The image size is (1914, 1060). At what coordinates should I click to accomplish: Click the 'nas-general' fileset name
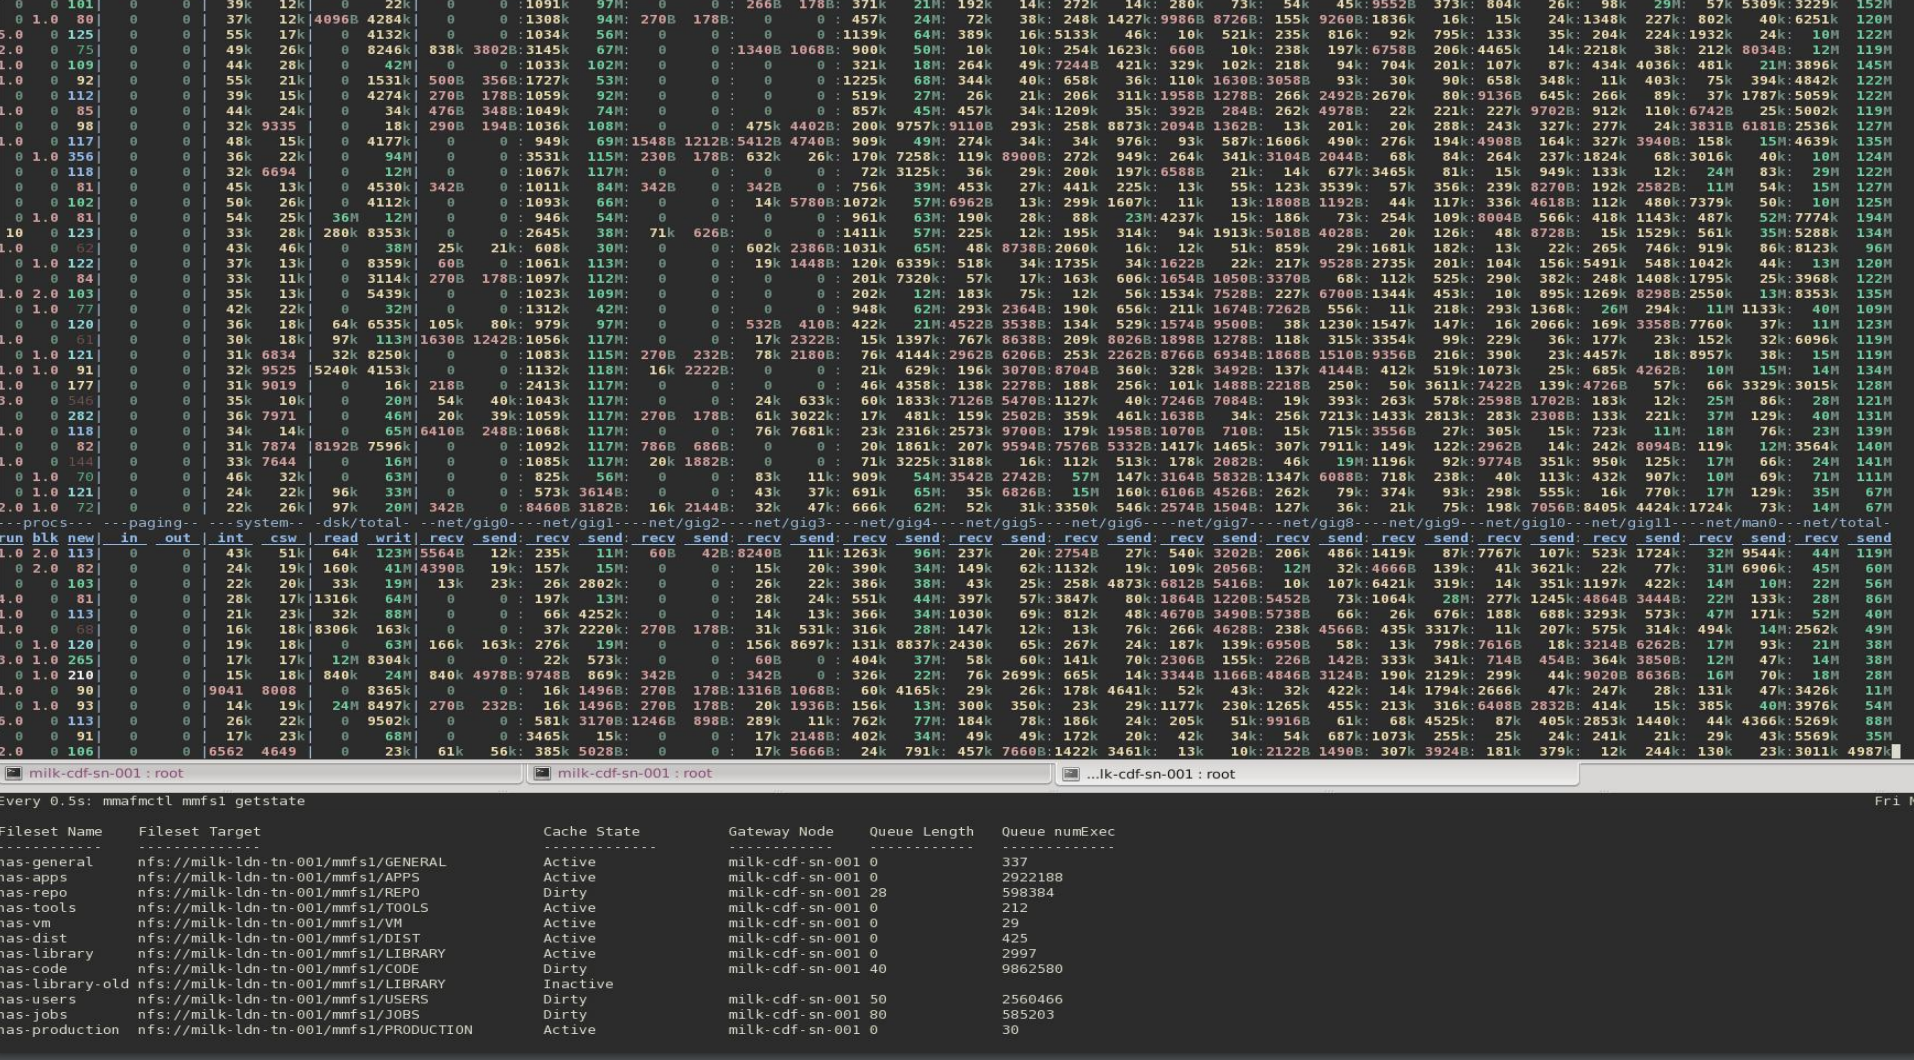[x=46, y=862]
